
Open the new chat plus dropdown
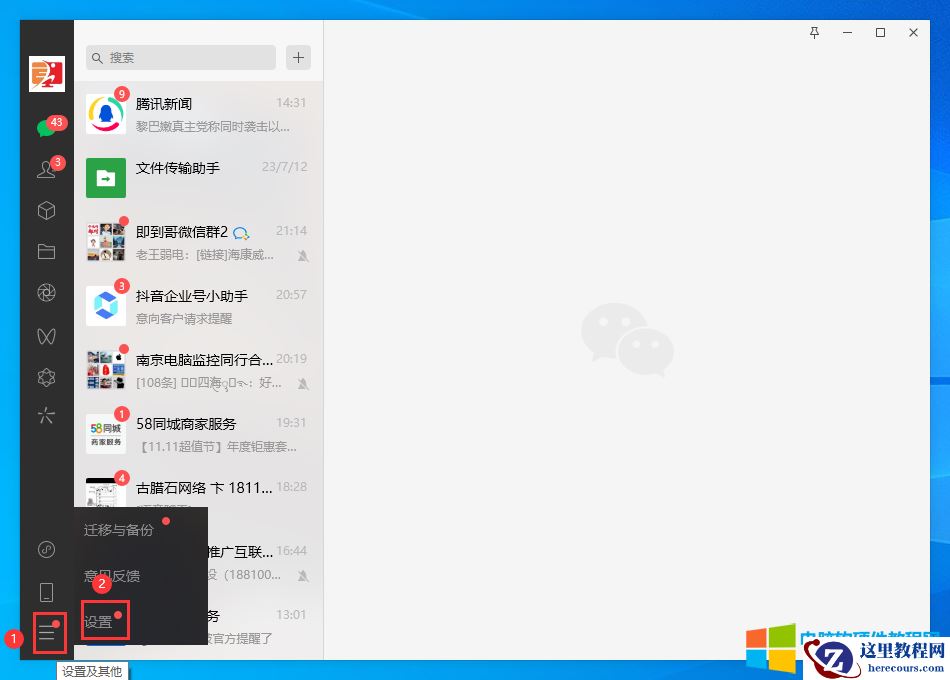pyautogui.click(x=298, y=57)
